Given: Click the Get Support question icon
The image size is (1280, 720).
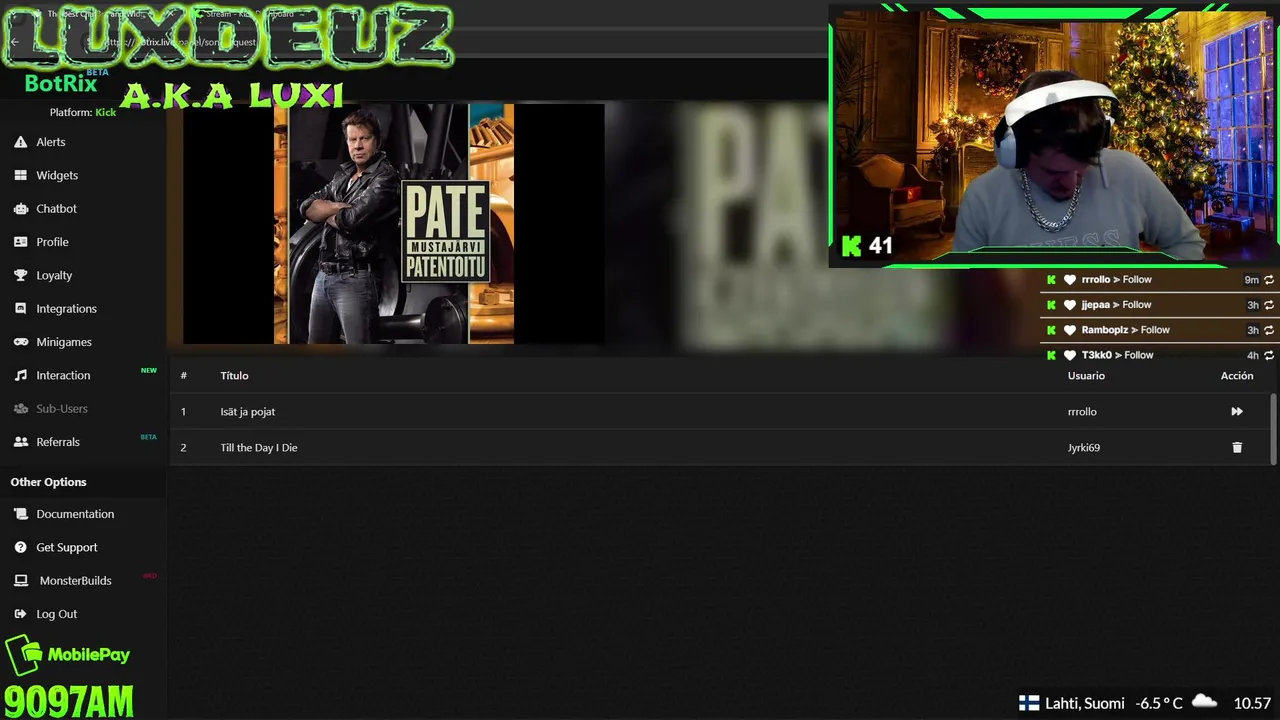Looking at the screenshot, I should pos(20,547).
